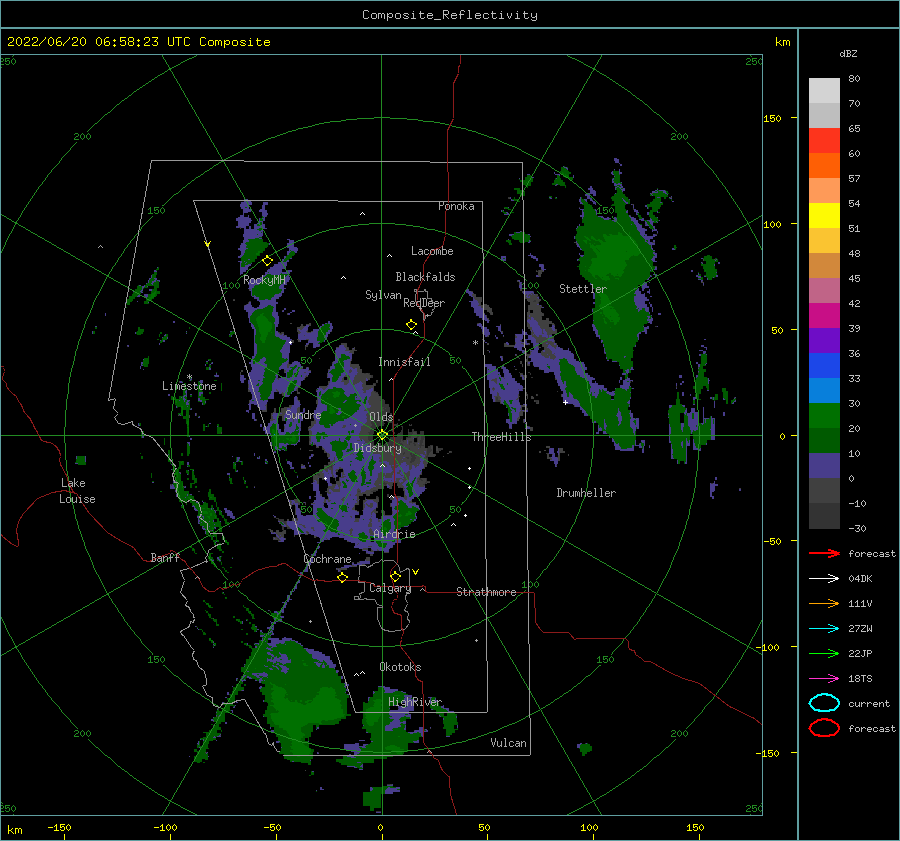Click the green 22JP arrow icon
900x841 pixels.
pyautogui.click(x=824, y=653)
